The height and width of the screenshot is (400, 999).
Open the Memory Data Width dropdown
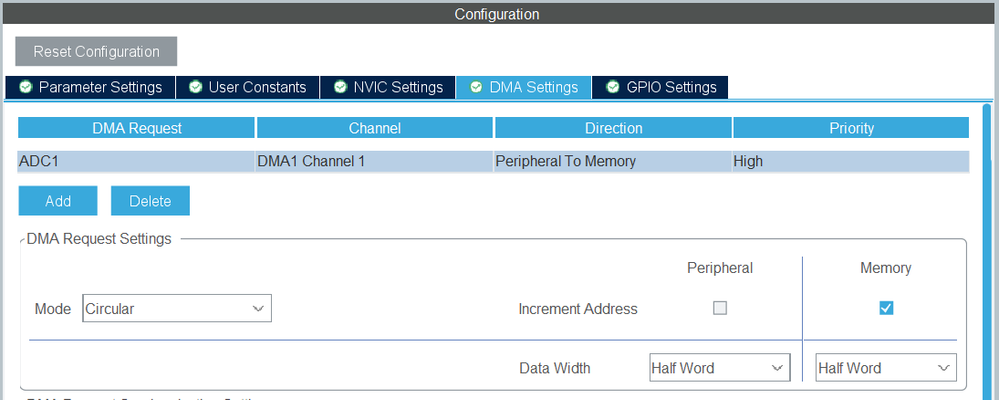886,368
